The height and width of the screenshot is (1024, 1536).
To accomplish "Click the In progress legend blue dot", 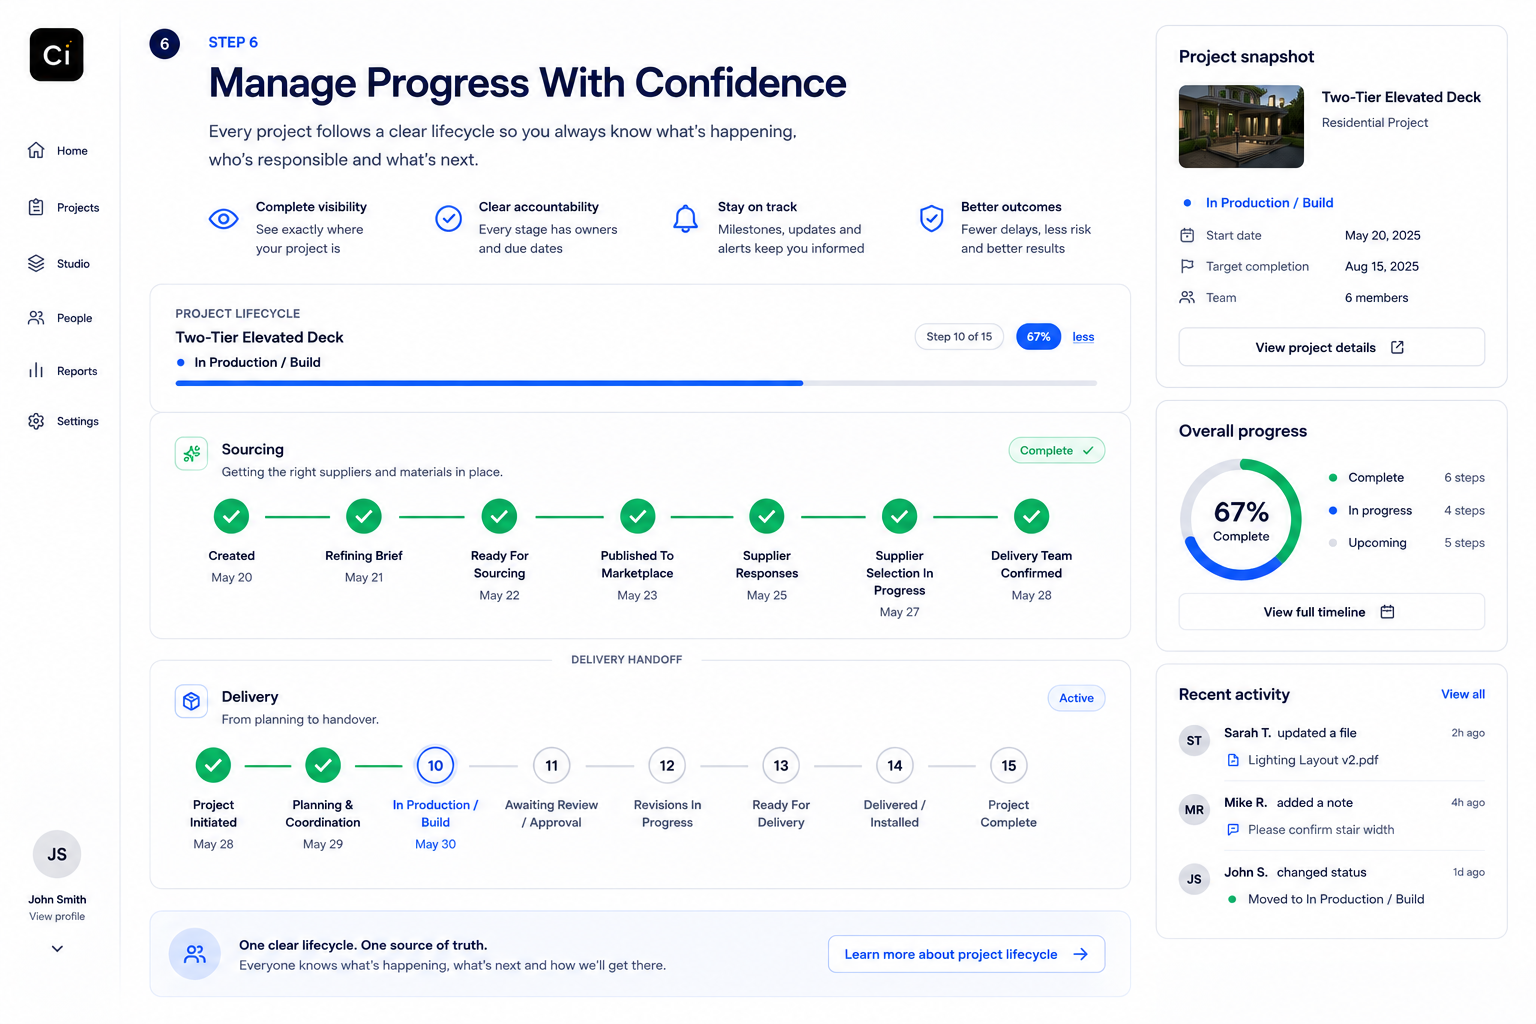I will point(1333,510).
